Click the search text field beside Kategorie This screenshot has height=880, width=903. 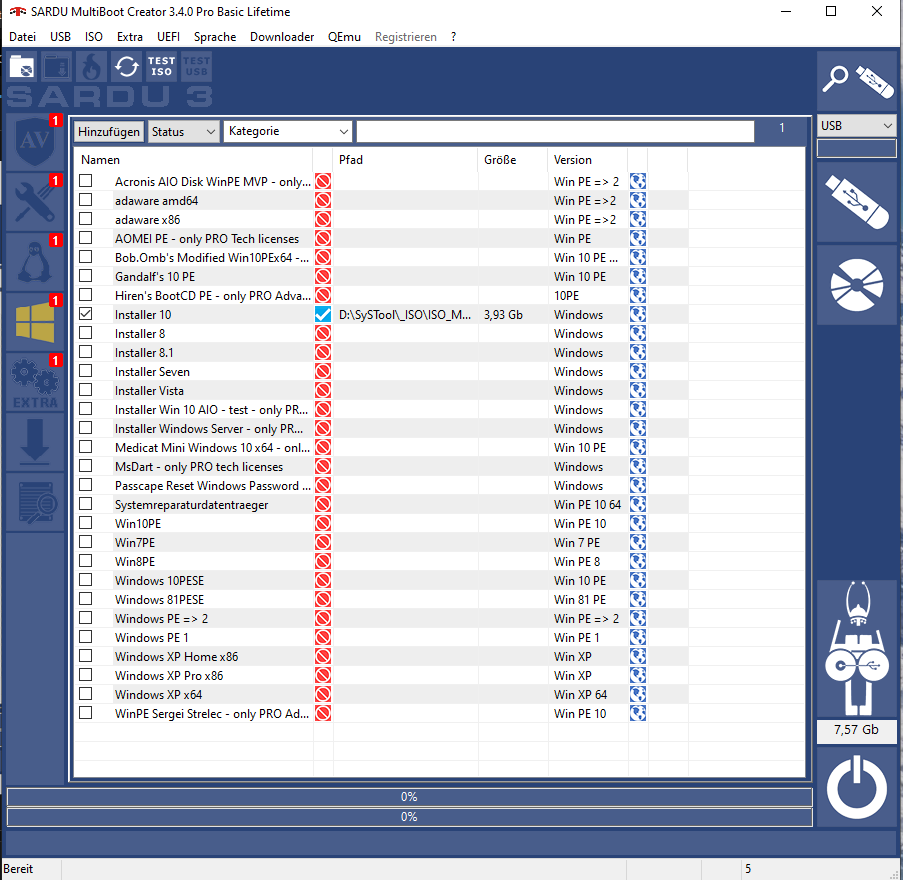(555, 131)
